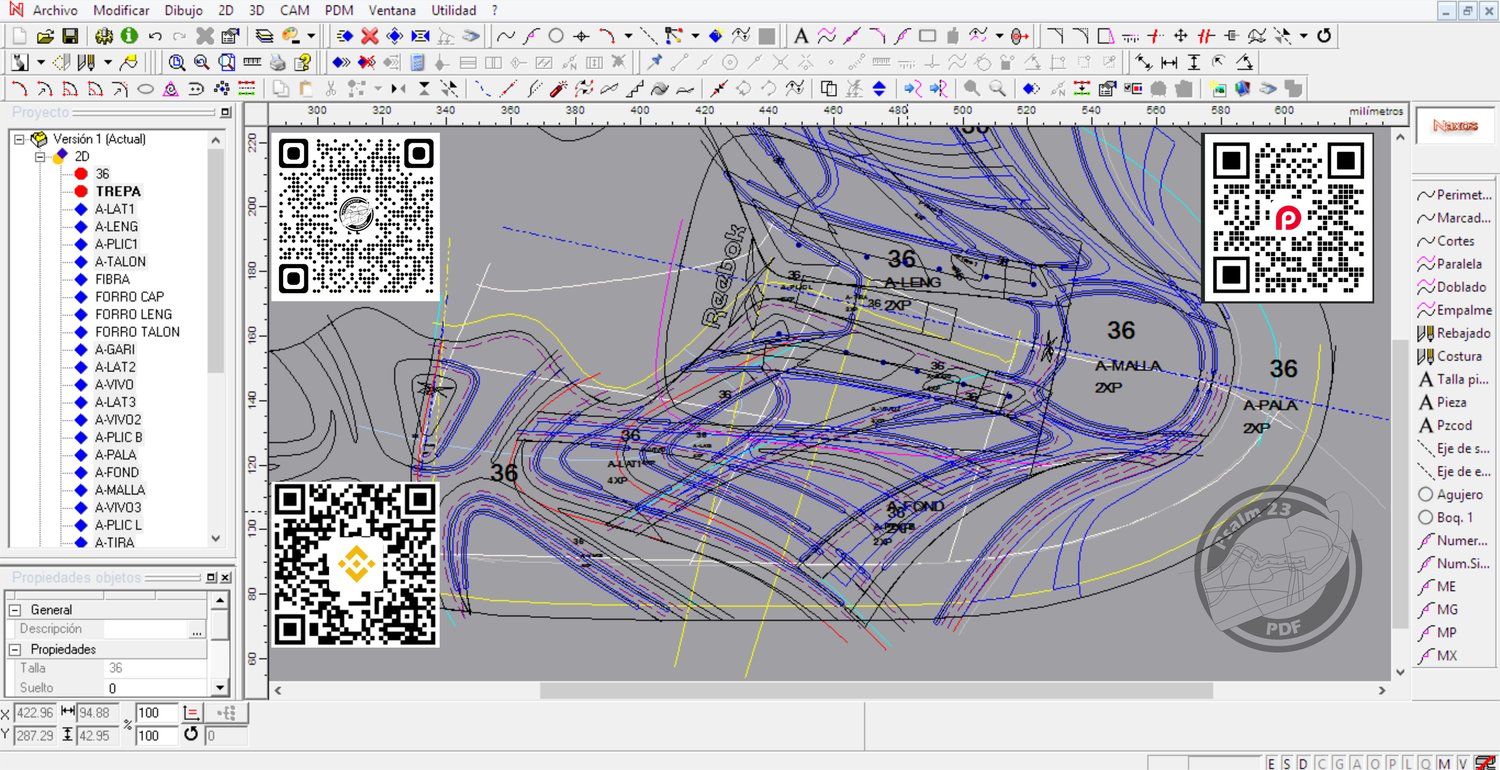
Task: Toggle the A status bar indicator
Action: click(x=1354, y=763)
